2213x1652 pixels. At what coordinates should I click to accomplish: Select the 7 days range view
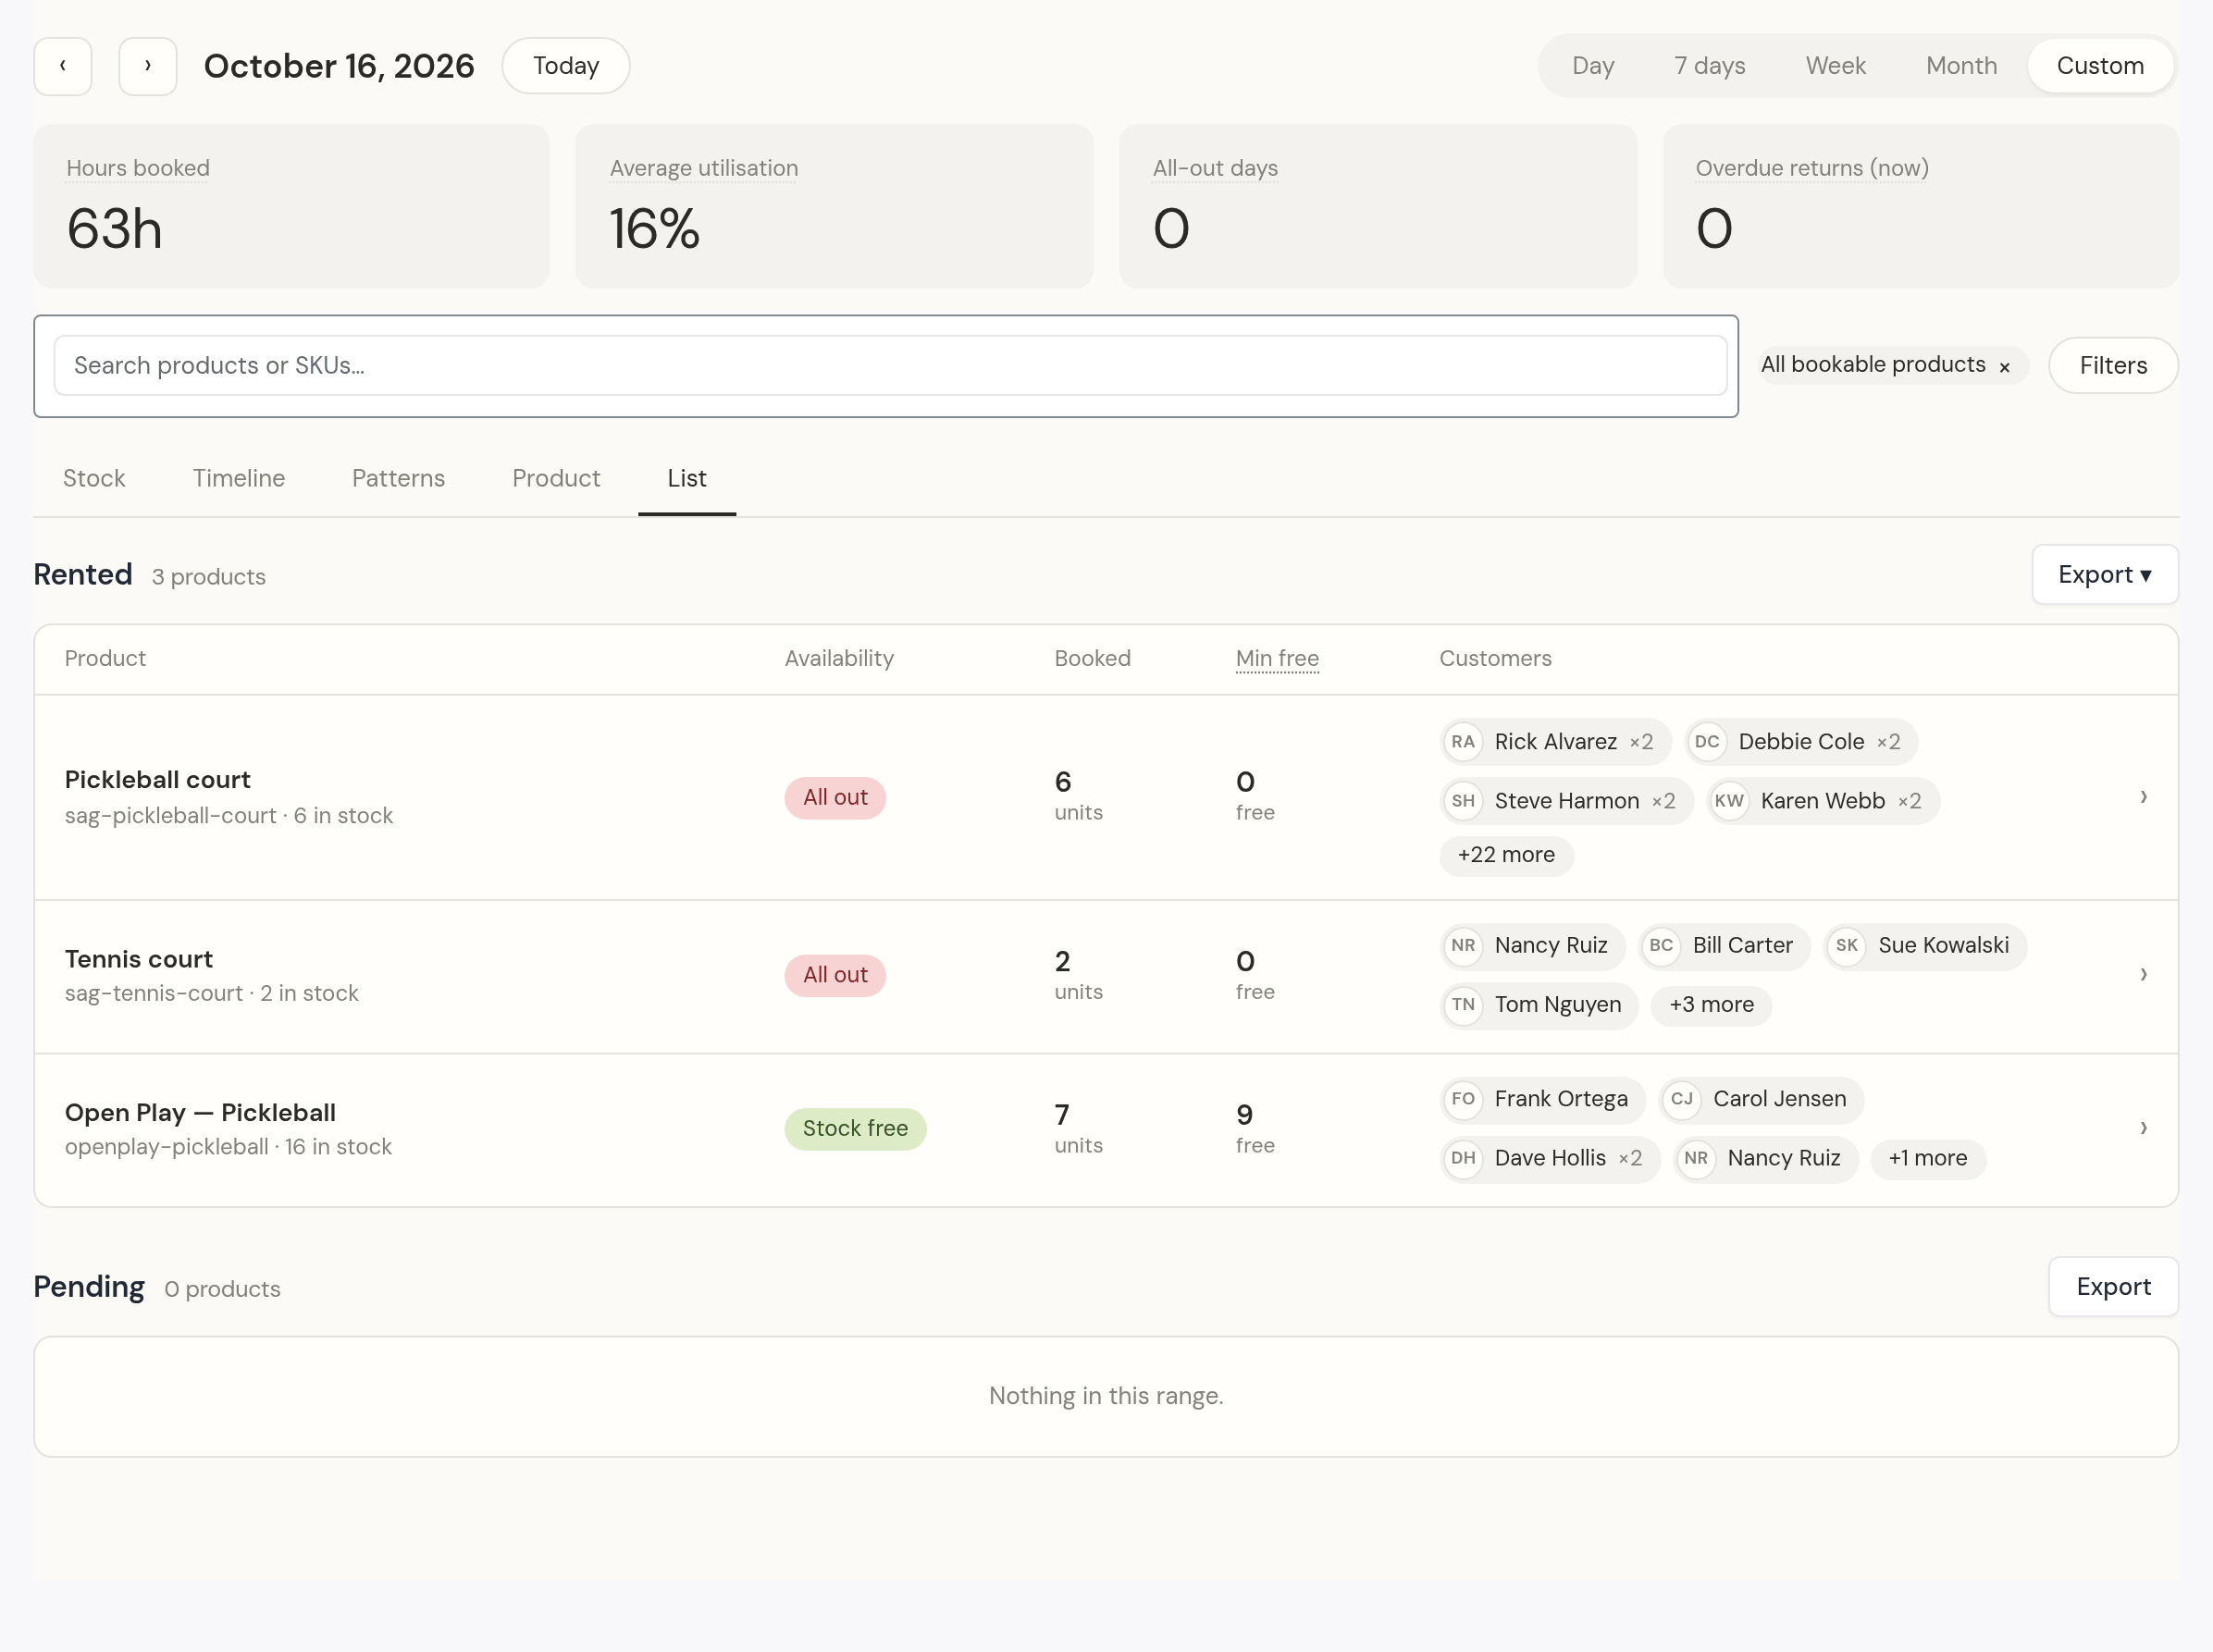click(x=1709, y=66)
